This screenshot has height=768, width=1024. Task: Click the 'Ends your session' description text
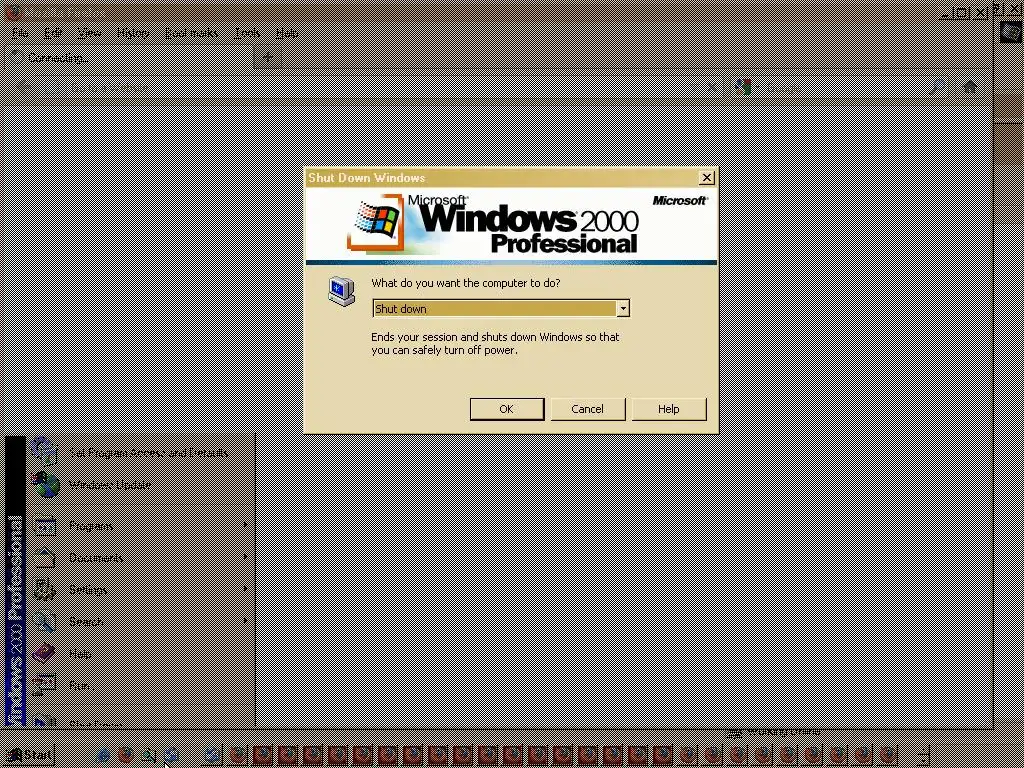(x=495, y=344)
